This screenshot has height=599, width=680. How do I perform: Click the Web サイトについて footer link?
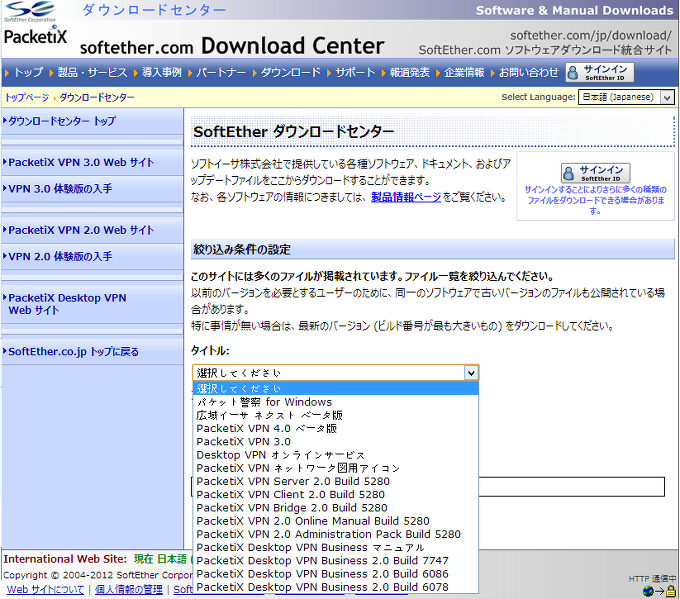tap(45, 589)
